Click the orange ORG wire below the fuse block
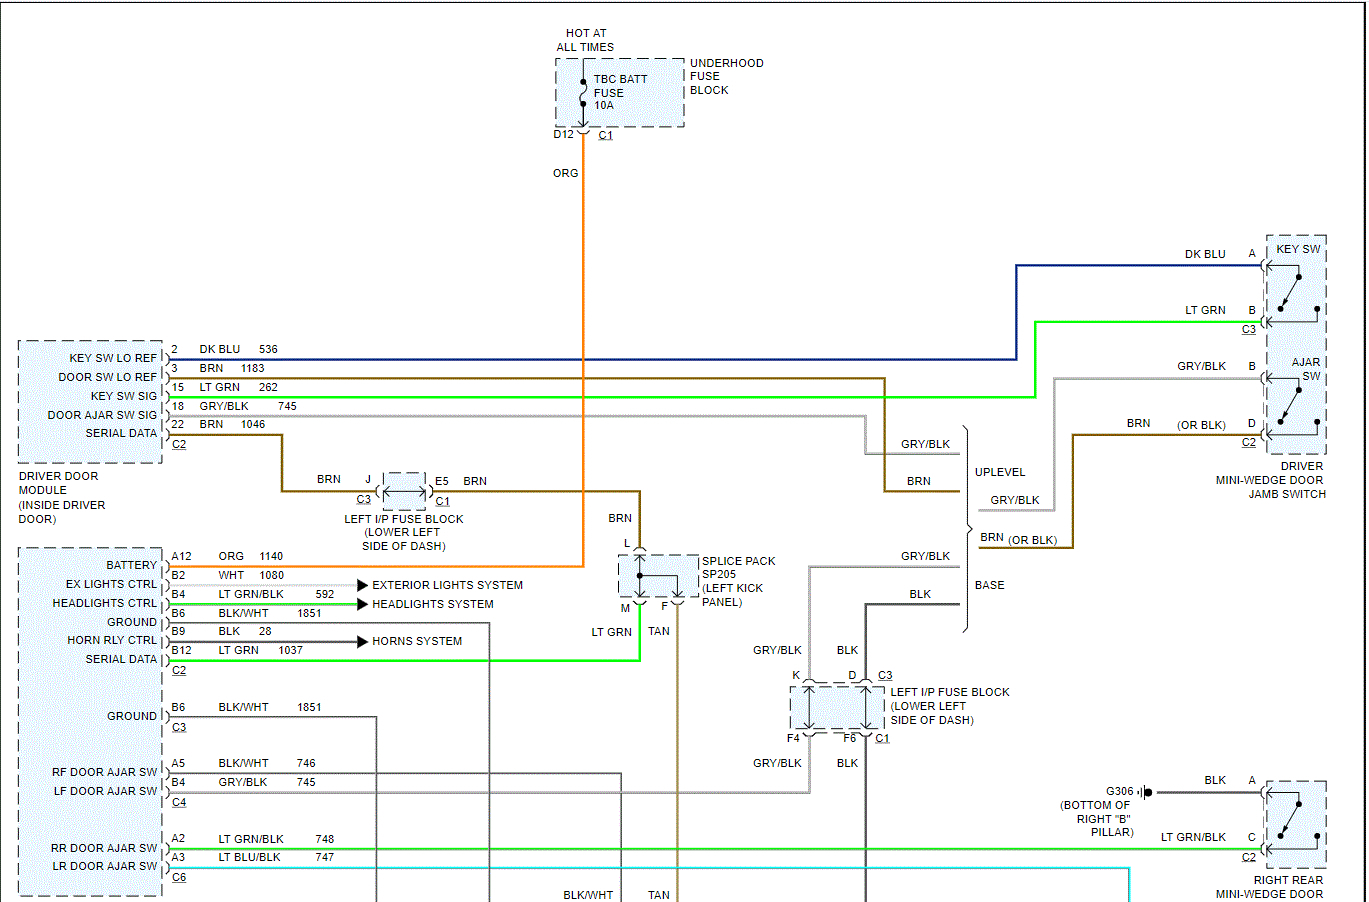Viewport: 1369px width, 902px height. (583, 300)
